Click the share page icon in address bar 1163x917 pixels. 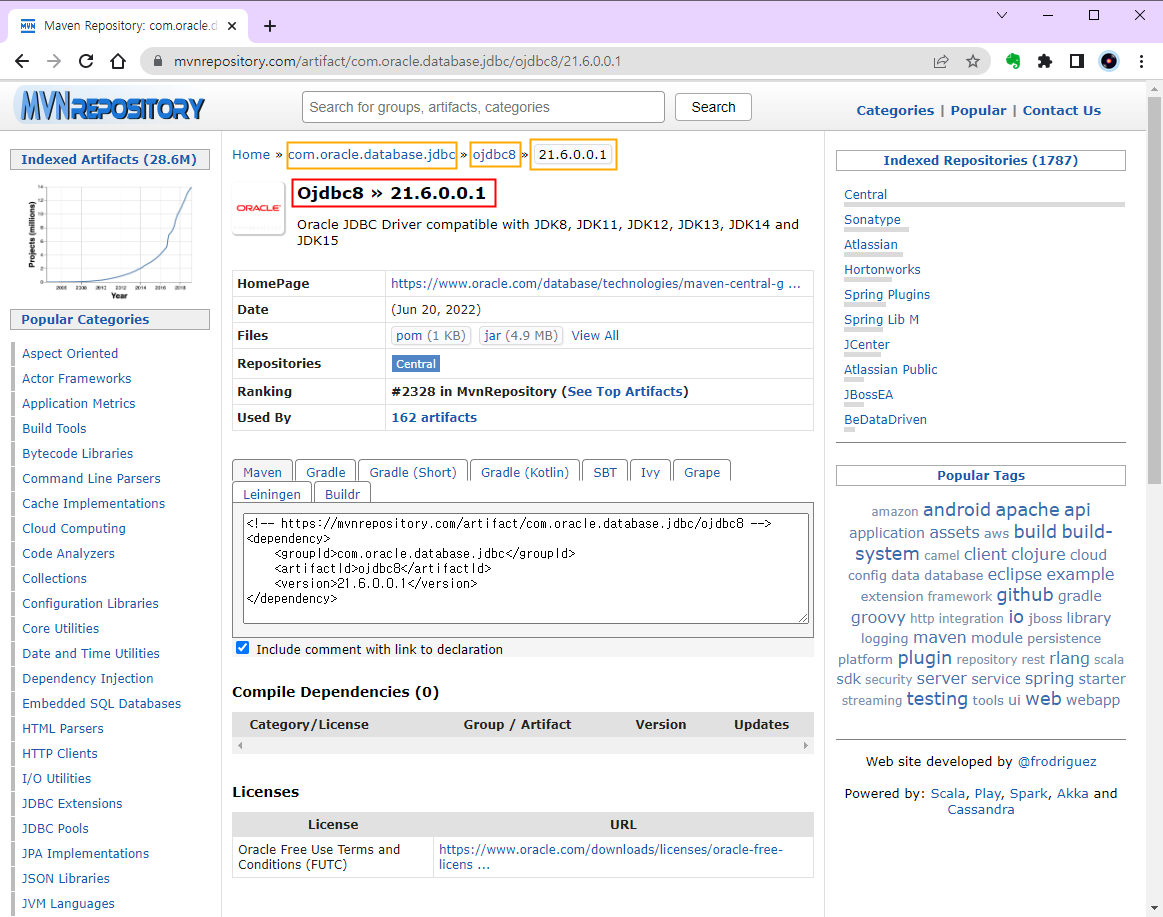click(941, 62)
